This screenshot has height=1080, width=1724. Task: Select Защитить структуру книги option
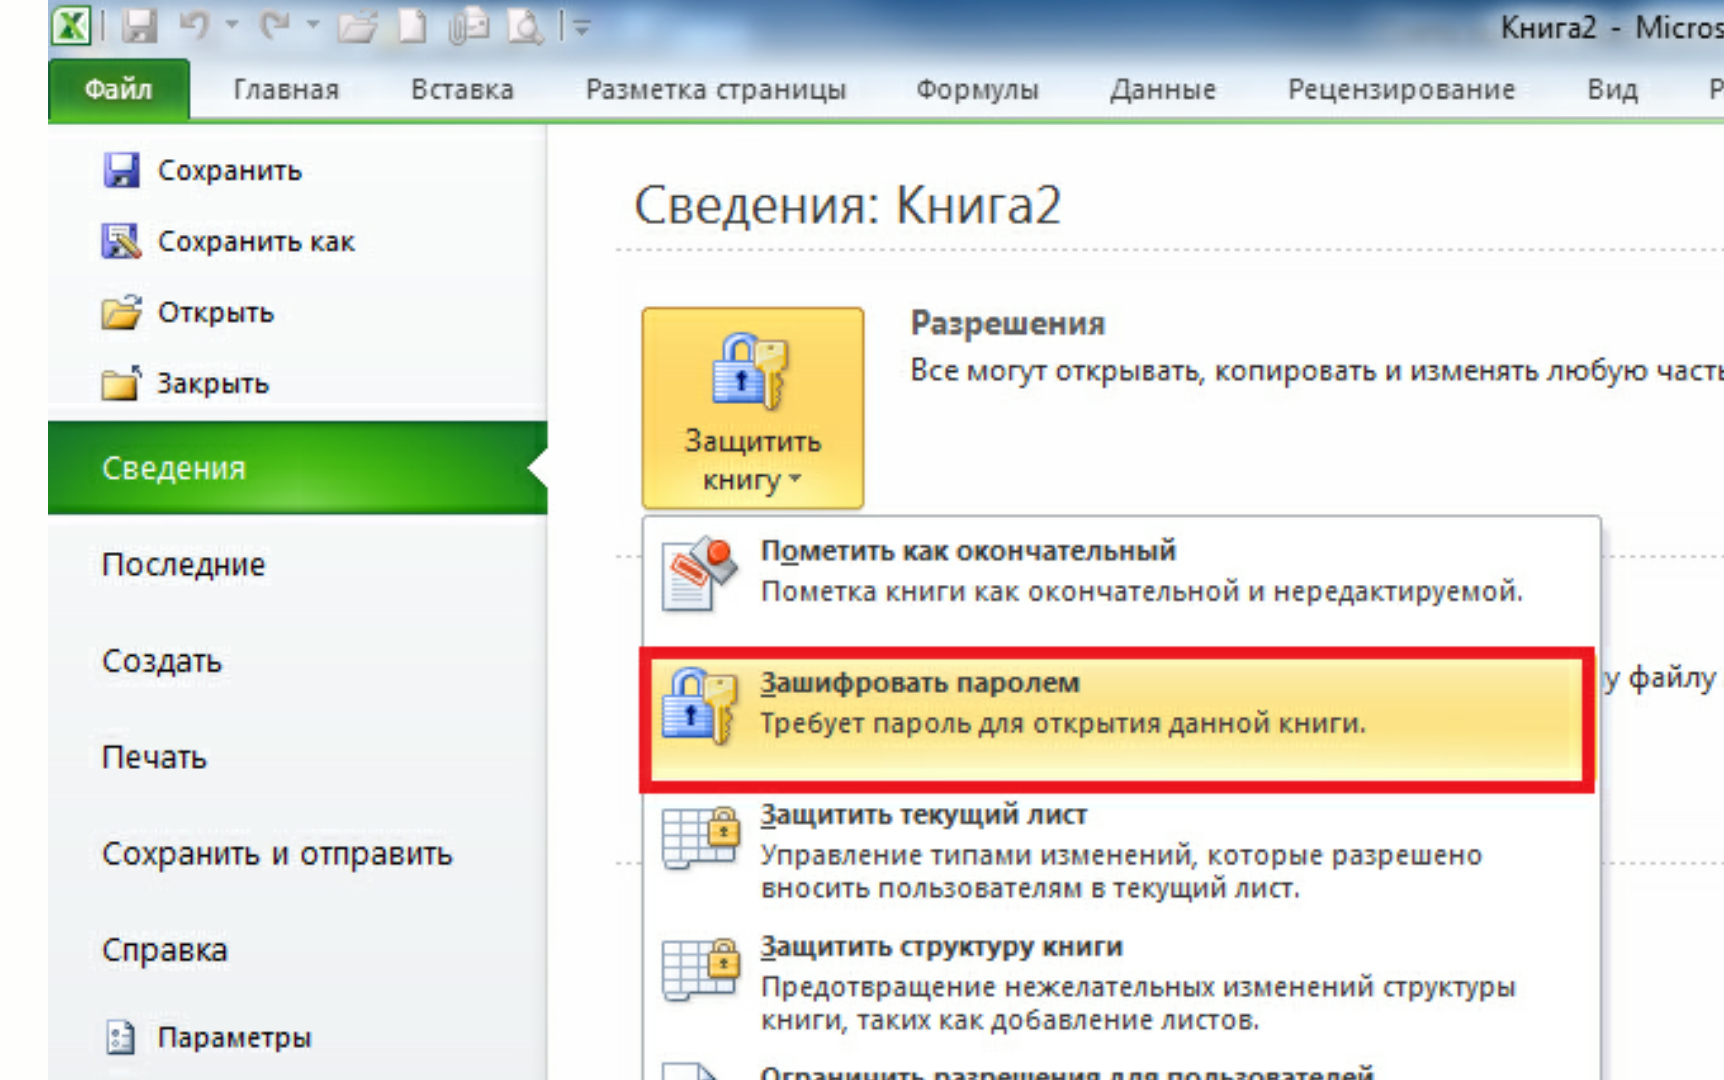pyautogui.click(x=1120, y=985)
